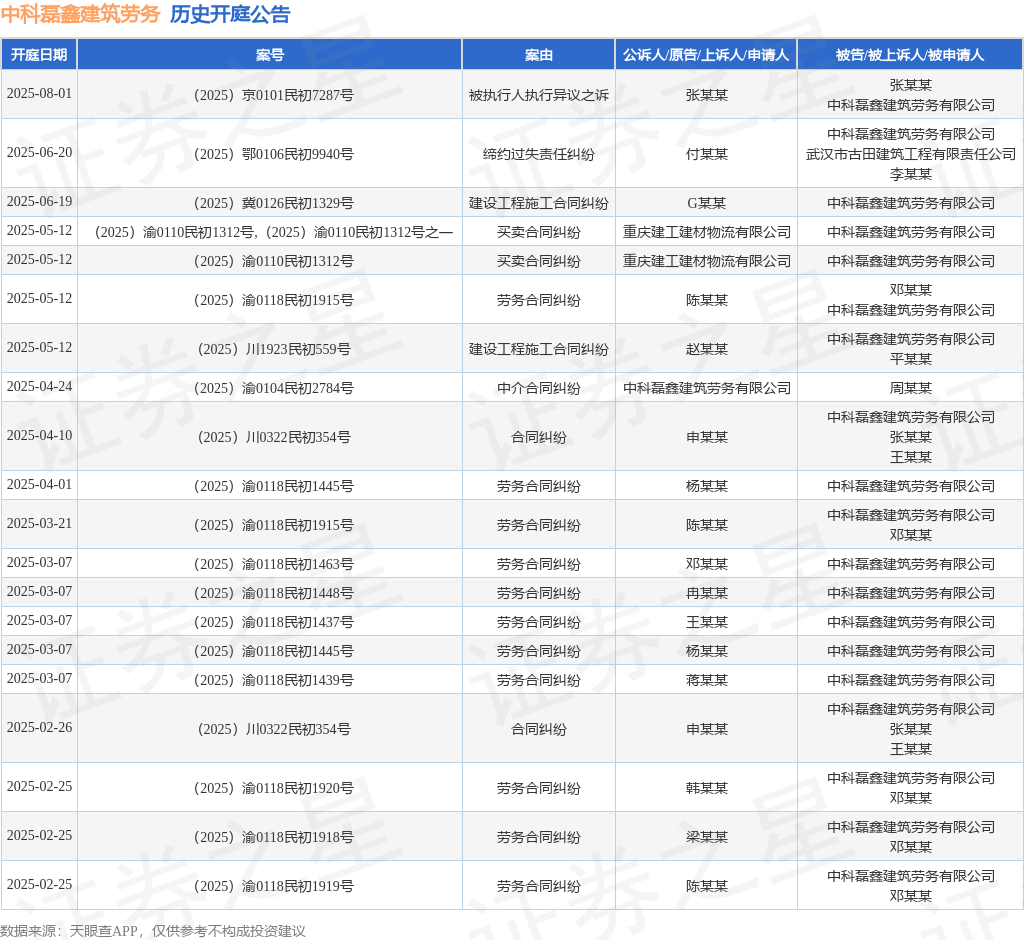Click the 案号 column header
This screenshot has width=1024, height=940.
(270, 55)
